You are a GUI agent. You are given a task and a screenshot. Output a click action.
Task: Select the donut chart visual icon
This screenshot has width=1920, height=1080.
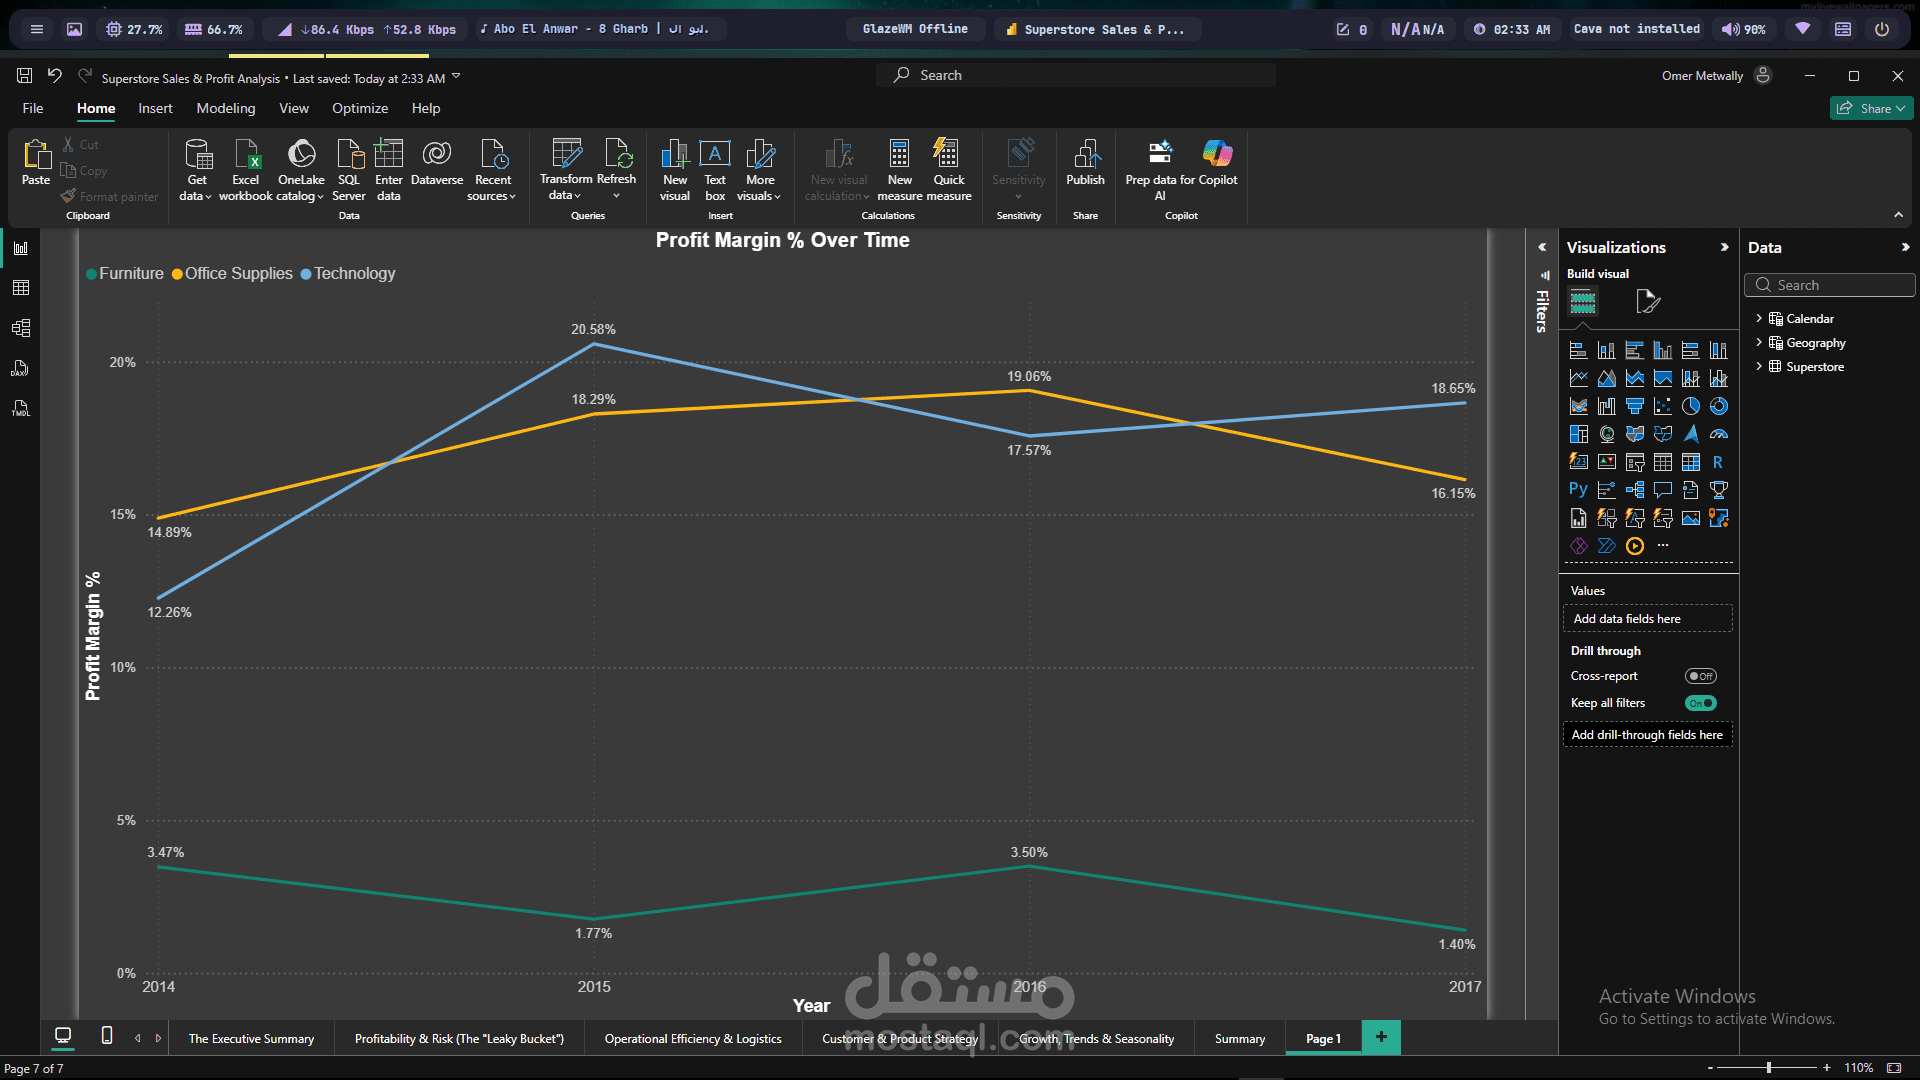click(x=1718, y=406)
